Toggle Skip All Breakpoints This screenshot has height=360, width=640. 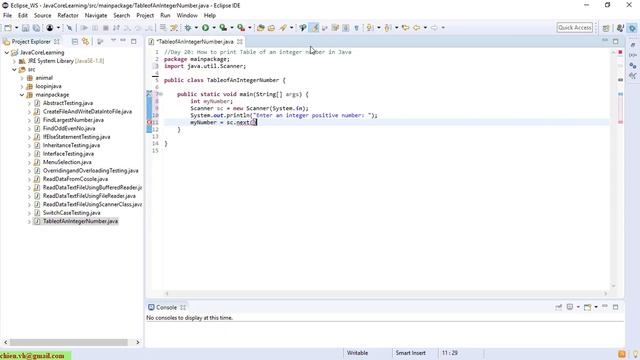point(69,28)
